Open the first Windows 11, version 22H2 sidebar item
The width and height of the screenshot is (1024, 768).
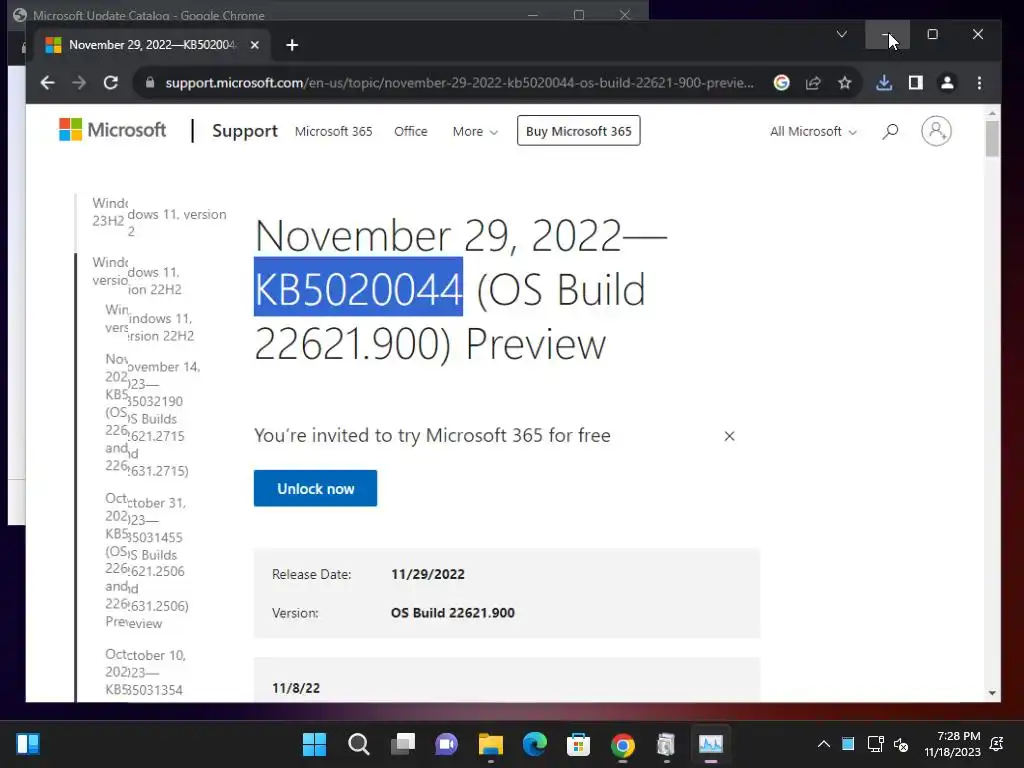click(x=137, y=276)
